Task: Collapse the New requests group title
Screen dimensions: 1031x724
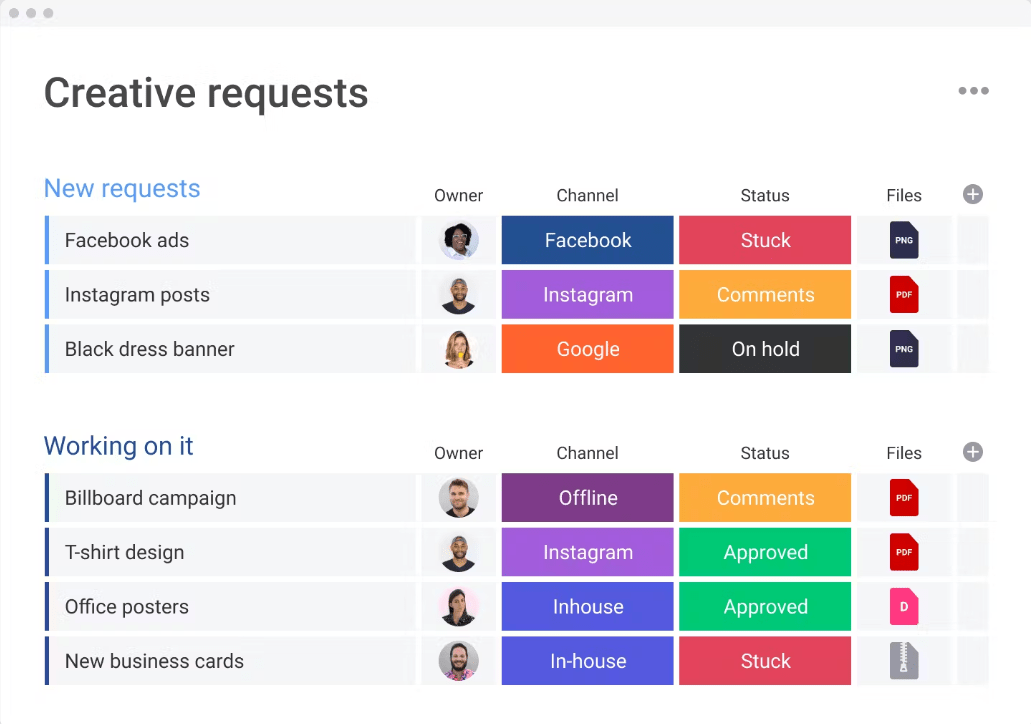Action: click(122, 189)
